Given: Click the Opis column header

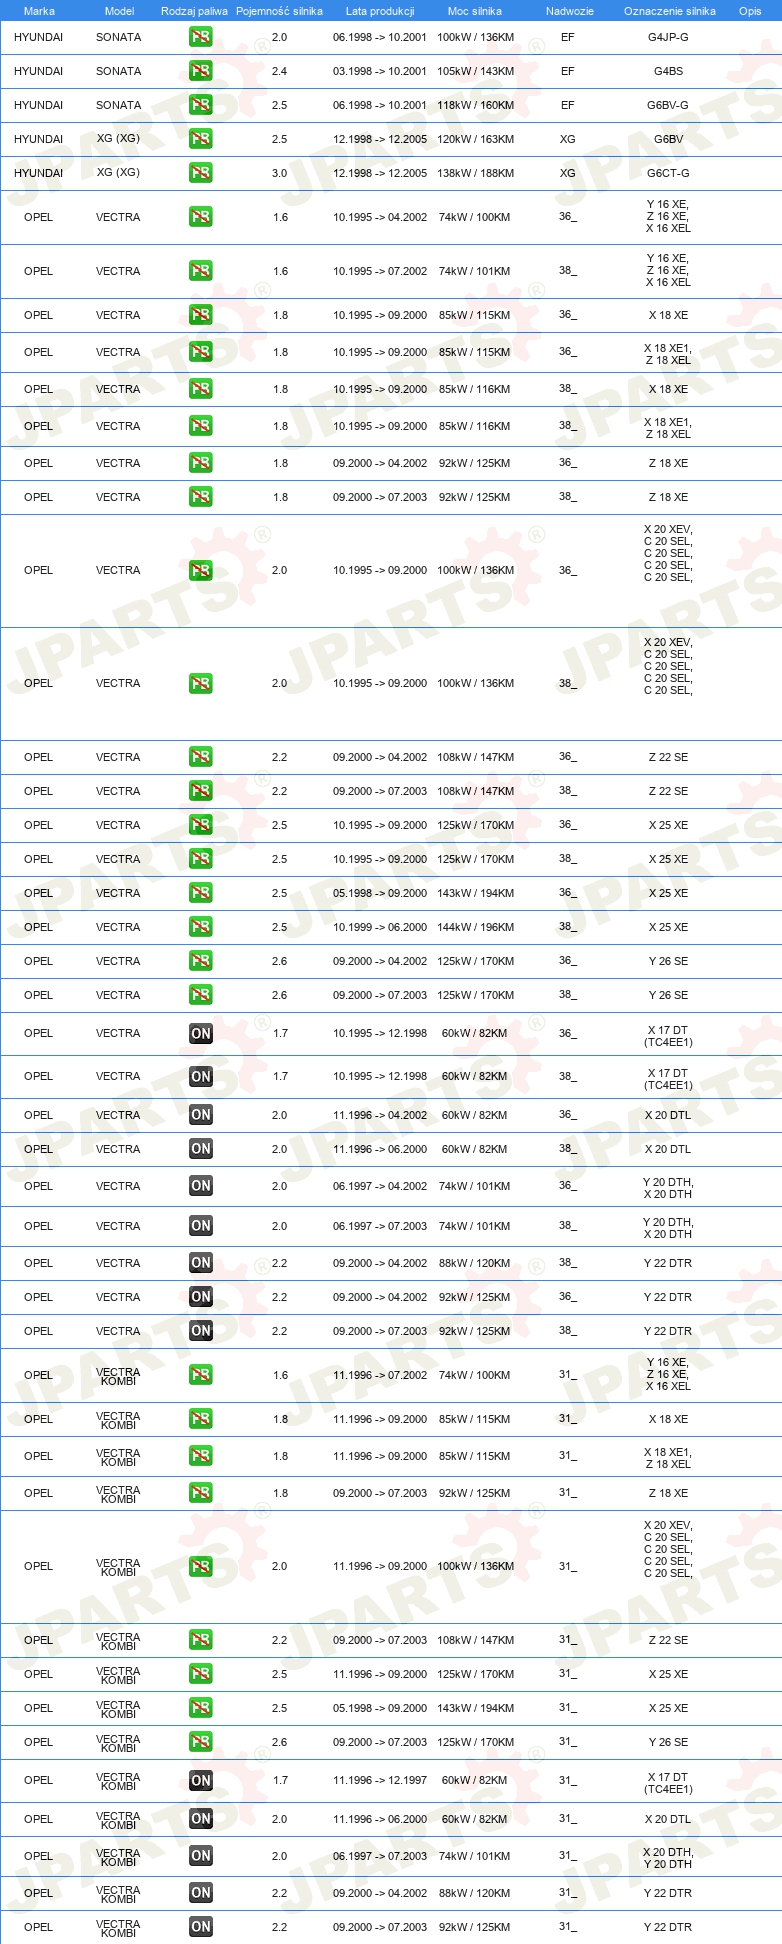Looking at the screenshot, I should coord(750,11).
